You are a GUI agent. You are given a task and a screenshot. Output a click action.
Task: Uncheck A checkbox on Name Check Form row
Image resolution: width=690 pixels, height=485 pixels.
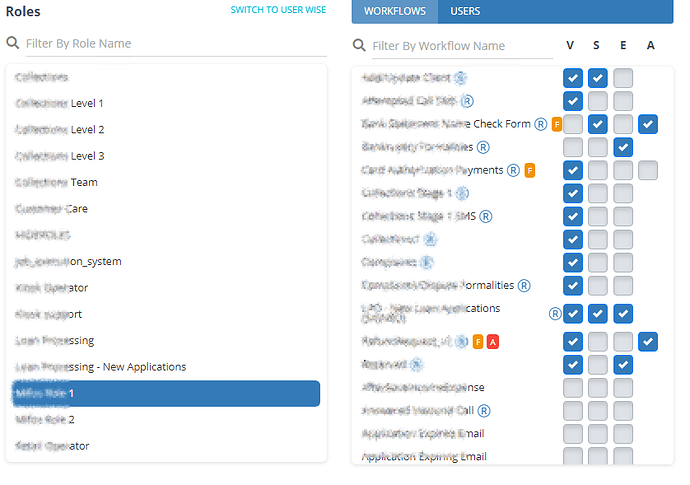click(x=648, y=124)
